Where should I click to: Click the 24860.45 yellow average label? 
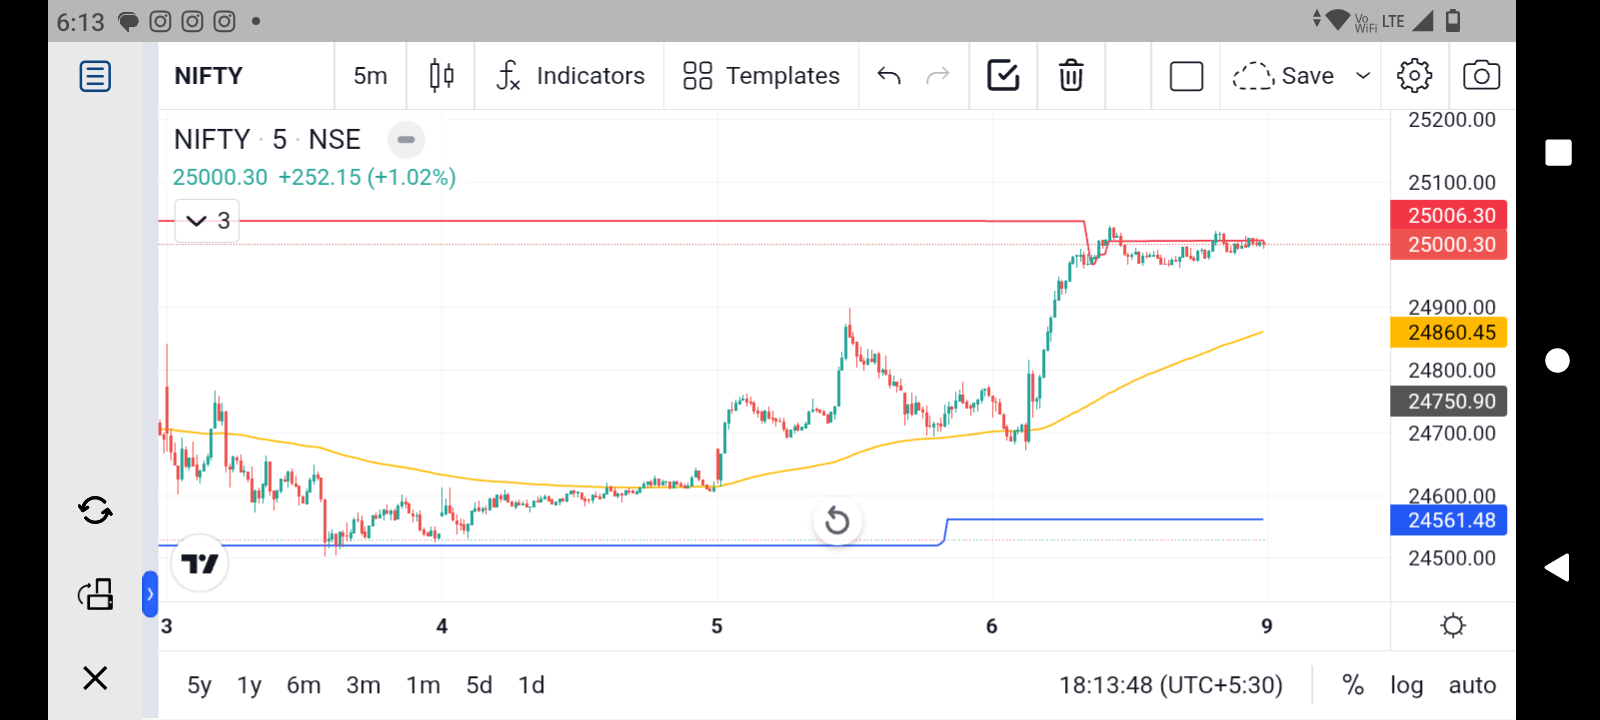click(1449, 333)
